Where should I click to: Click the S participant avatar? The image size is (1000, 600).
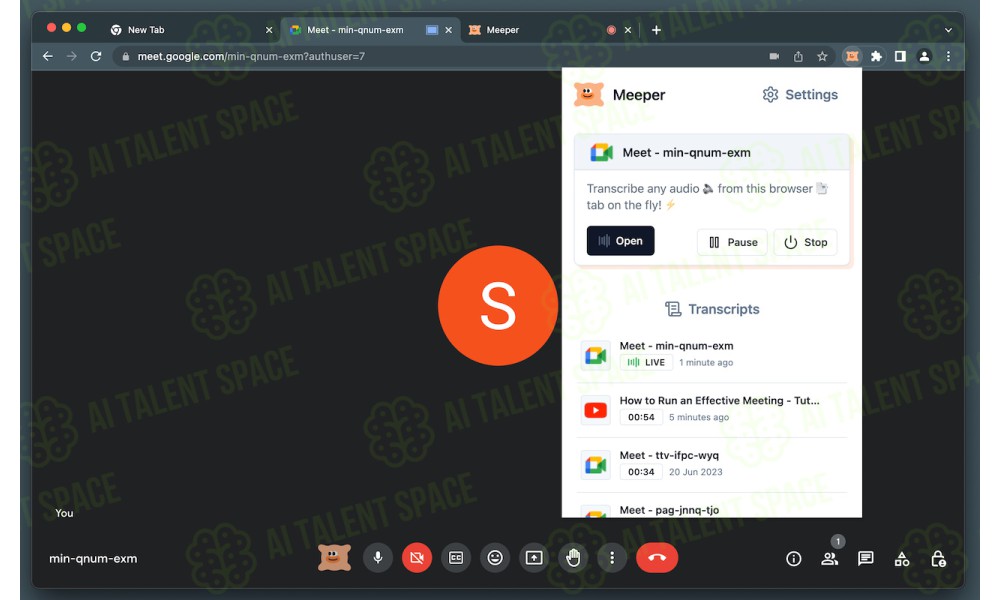[497, 305]
